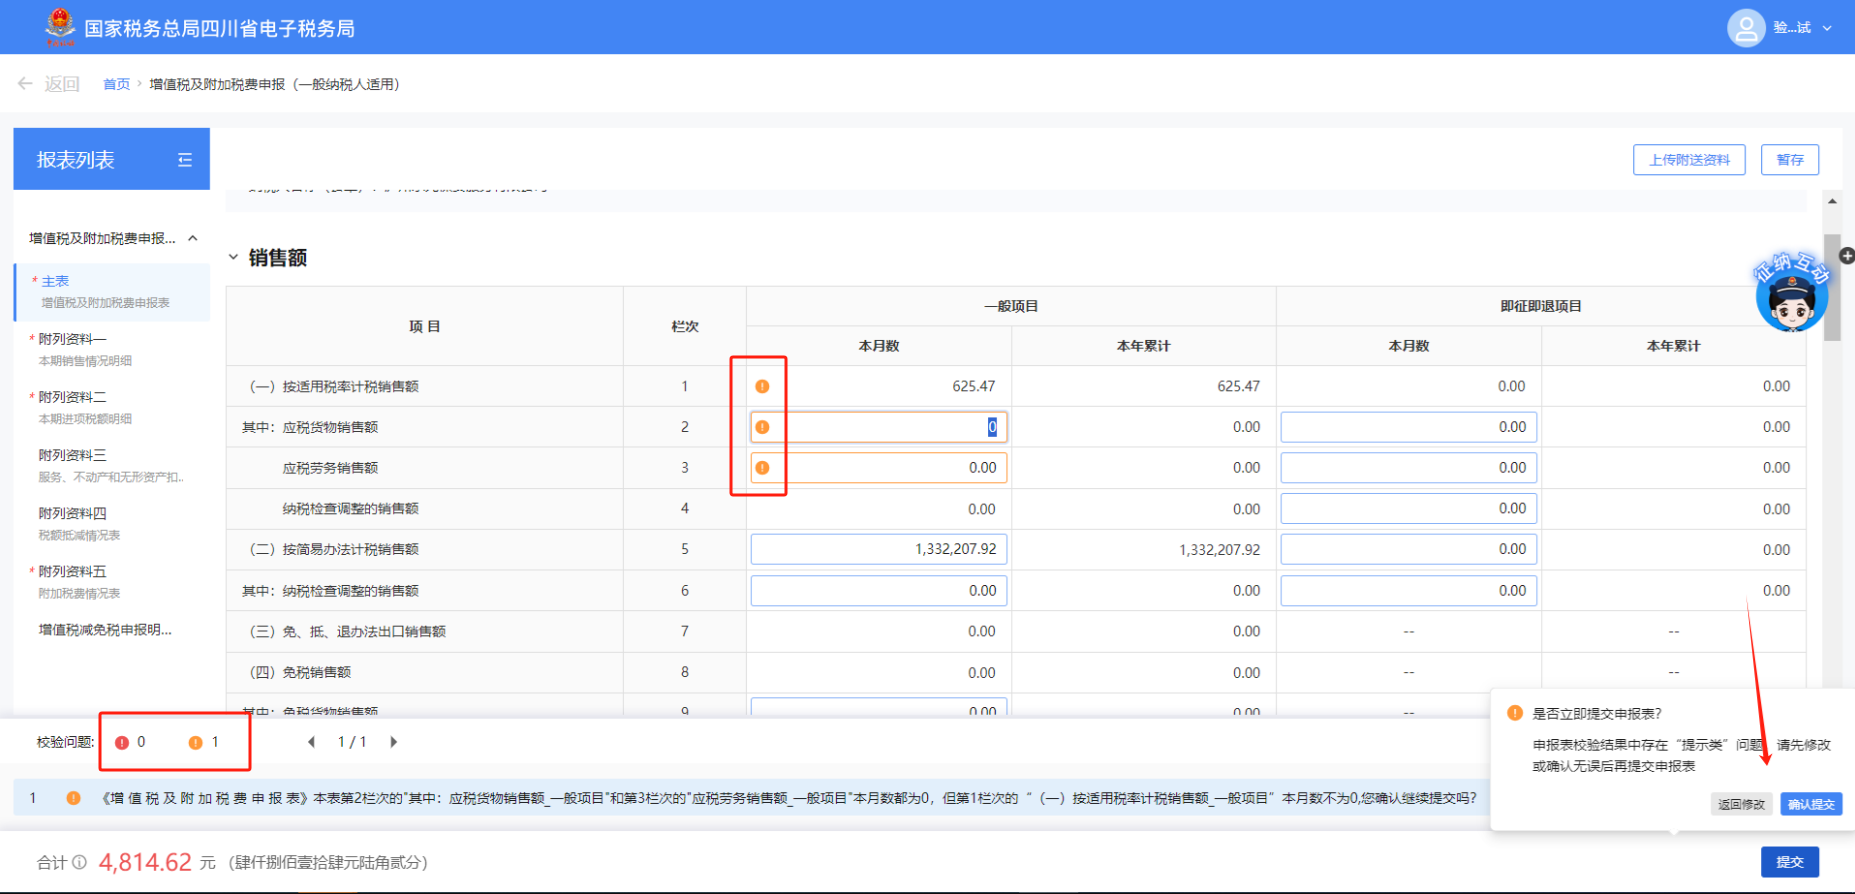
Task: Click warning icon on row 1
Action: 762,386
